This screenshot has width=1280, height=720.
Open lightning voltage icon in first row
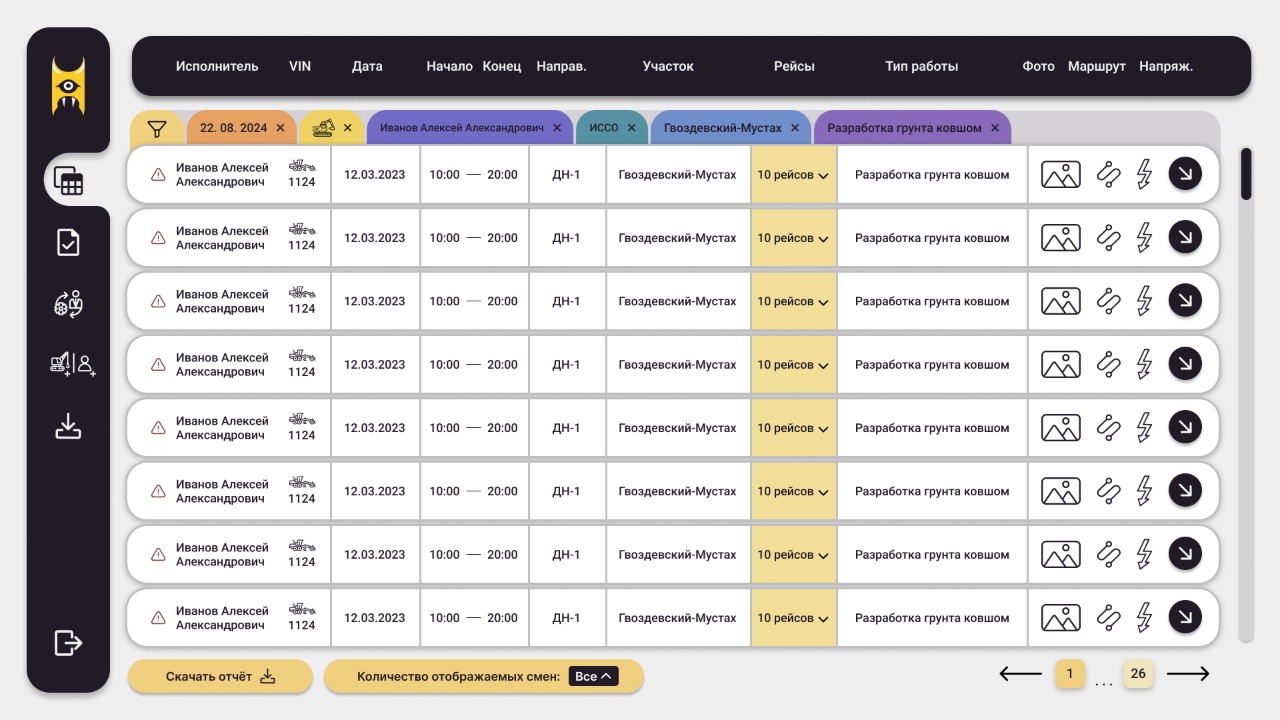(x=1145, y=175)
